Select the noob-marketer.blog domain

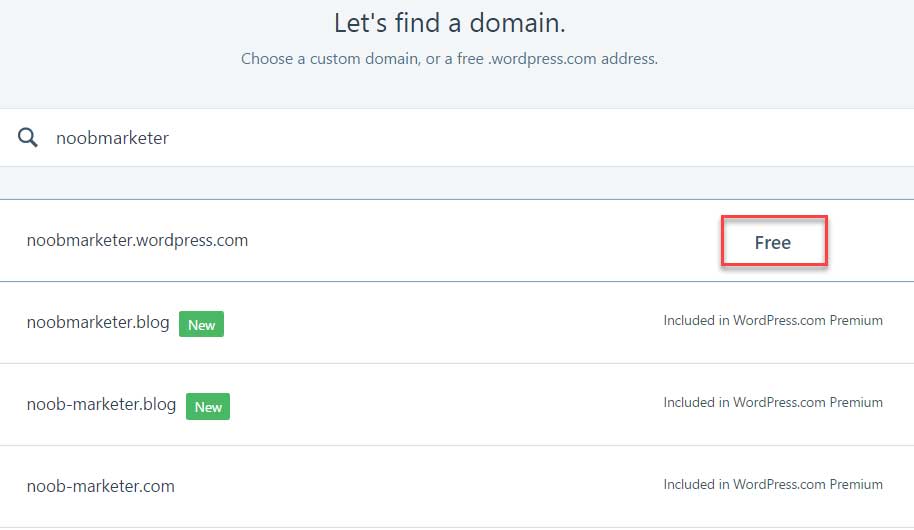click(x=101, y=404)
